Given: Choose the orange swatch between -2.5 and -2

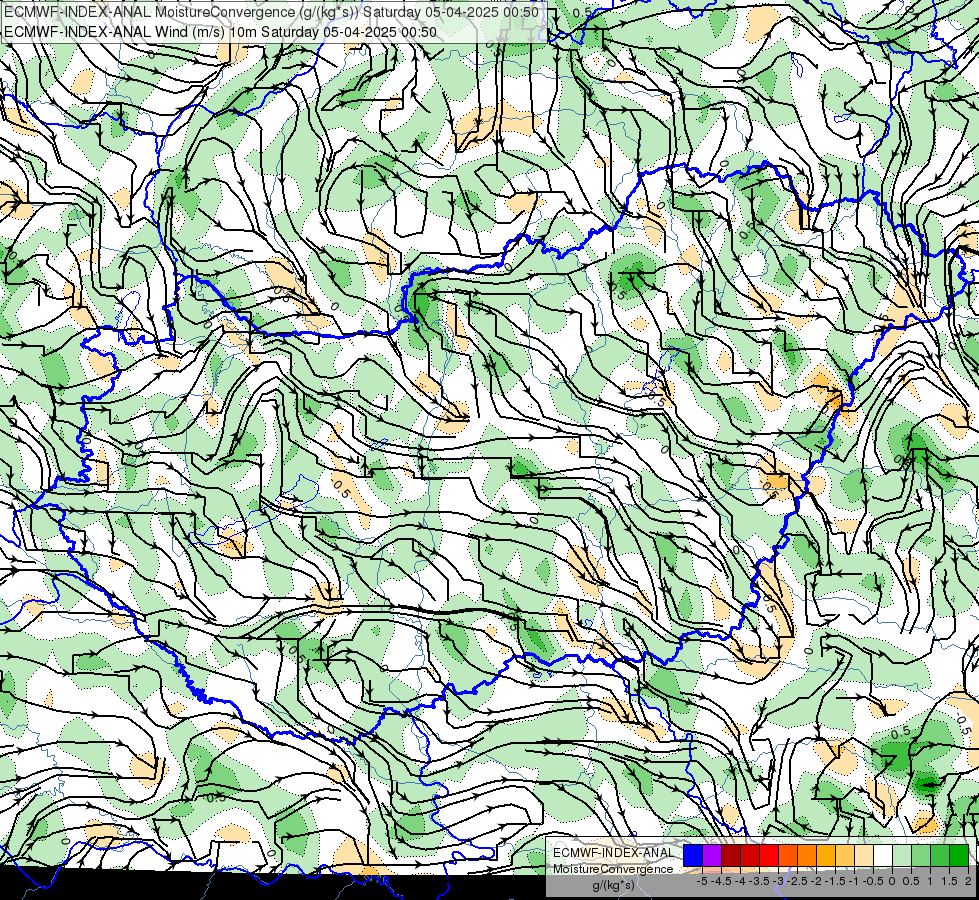Looking at the screenshot, I should 807,856.
